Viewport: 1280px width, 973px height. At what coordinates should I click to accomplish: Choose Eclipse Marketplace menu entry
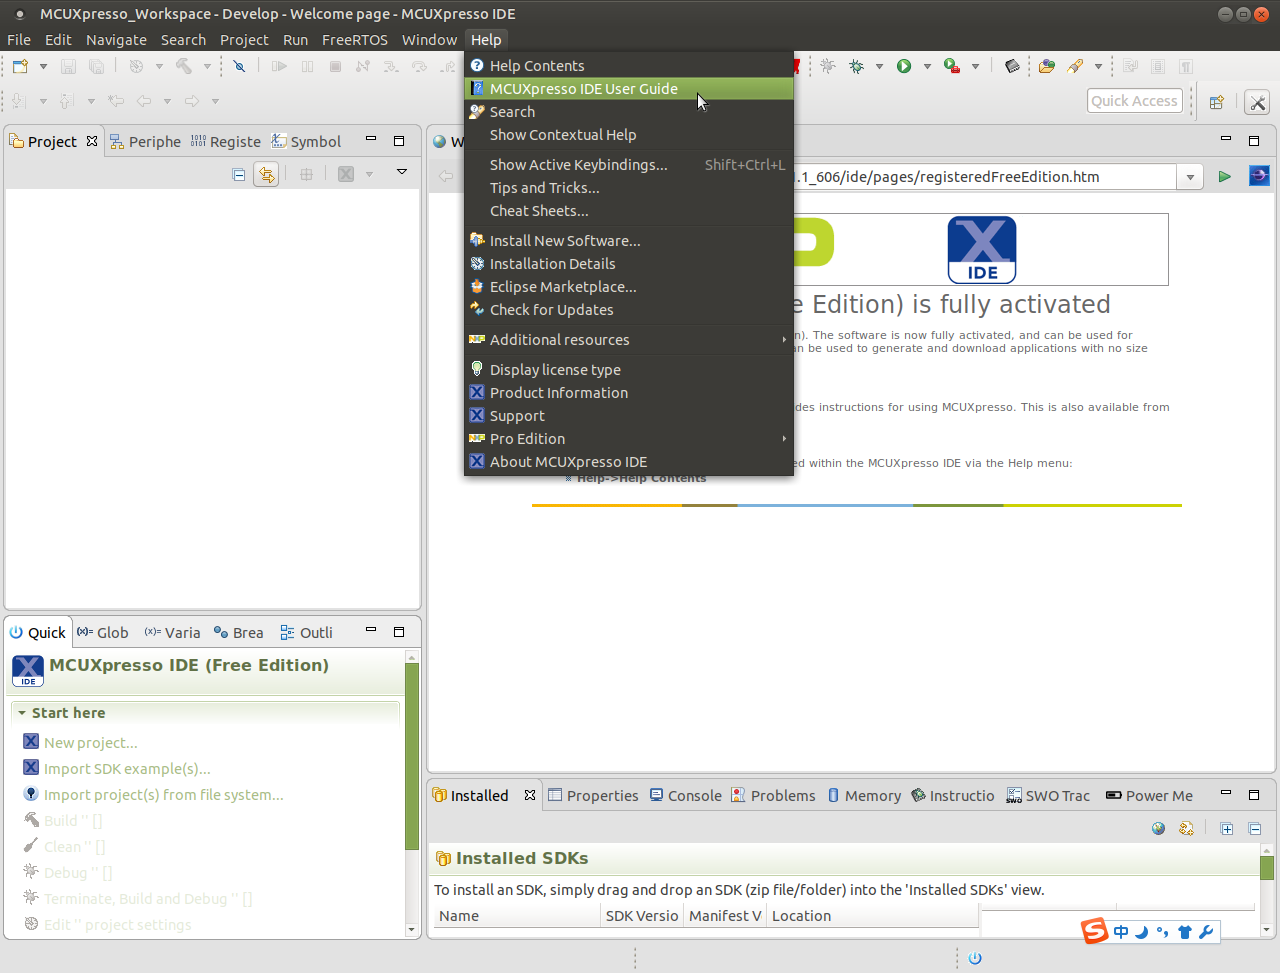(629, 287)
